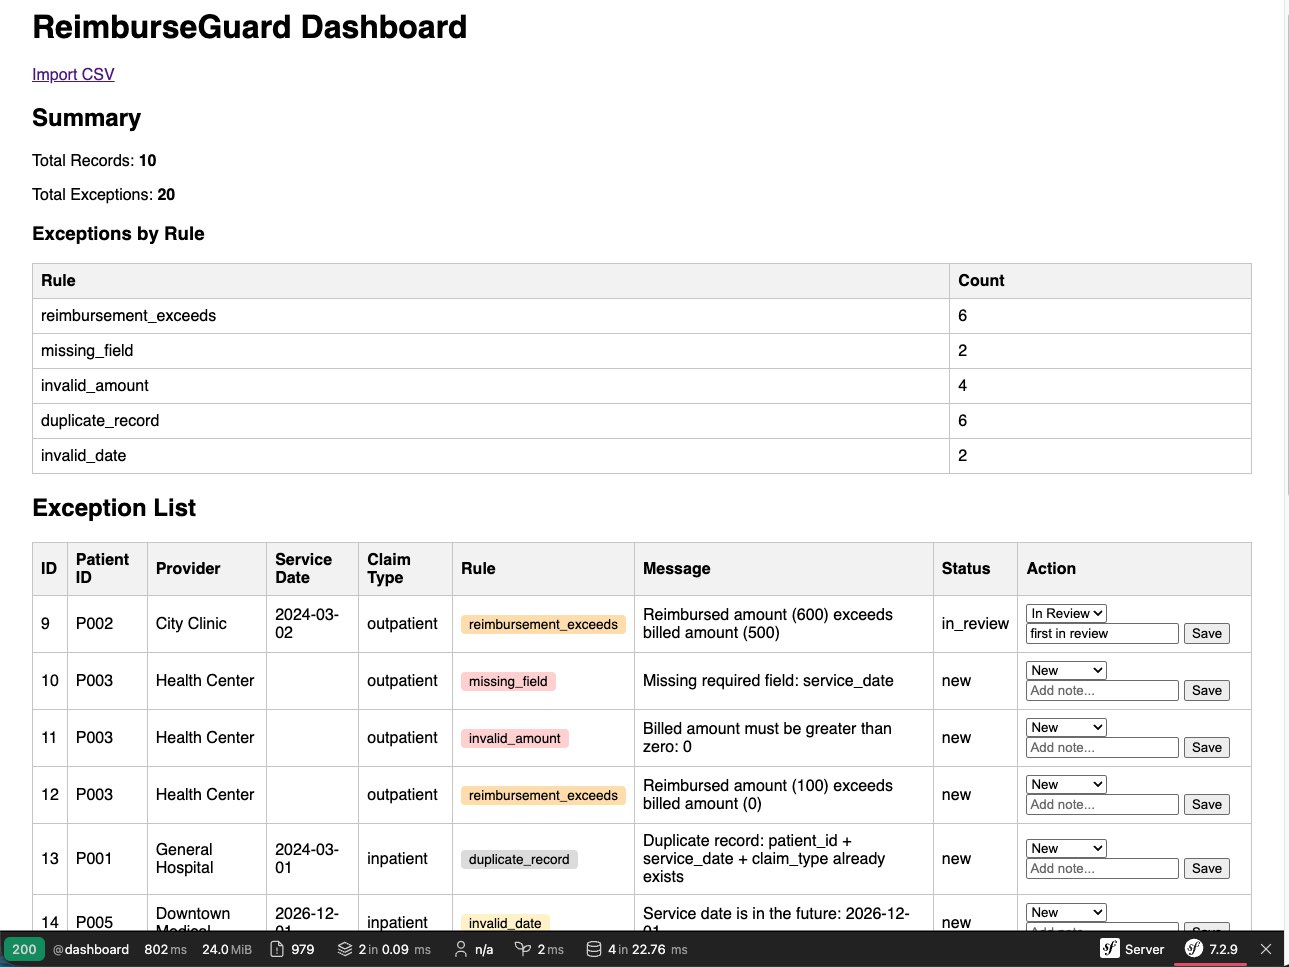Click the Symfony Server icon in toolbar
This screenshot has width=1289, height=967.
point(1133,949)
